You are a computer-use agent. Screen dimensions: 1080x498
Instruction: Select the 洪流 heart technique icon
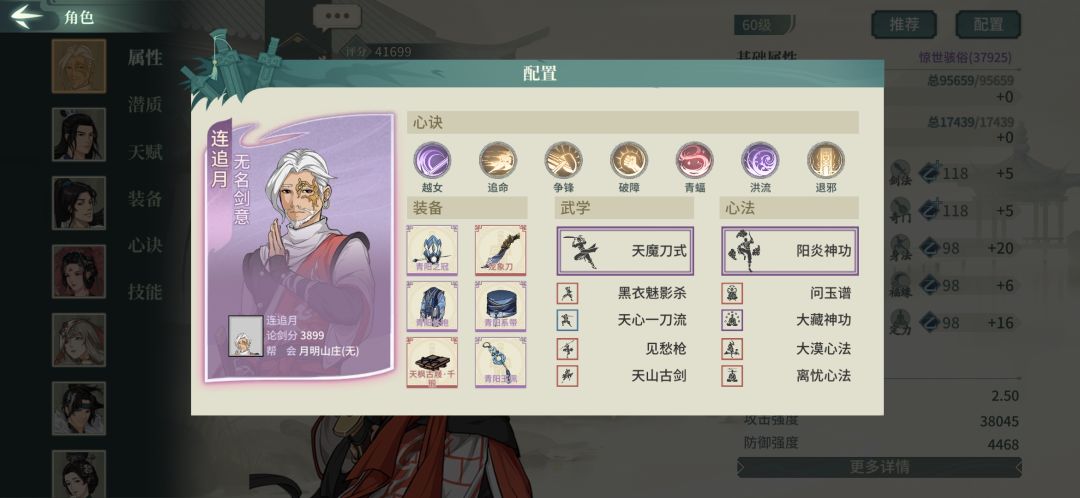pyautogui.click(x=760, y=160)
